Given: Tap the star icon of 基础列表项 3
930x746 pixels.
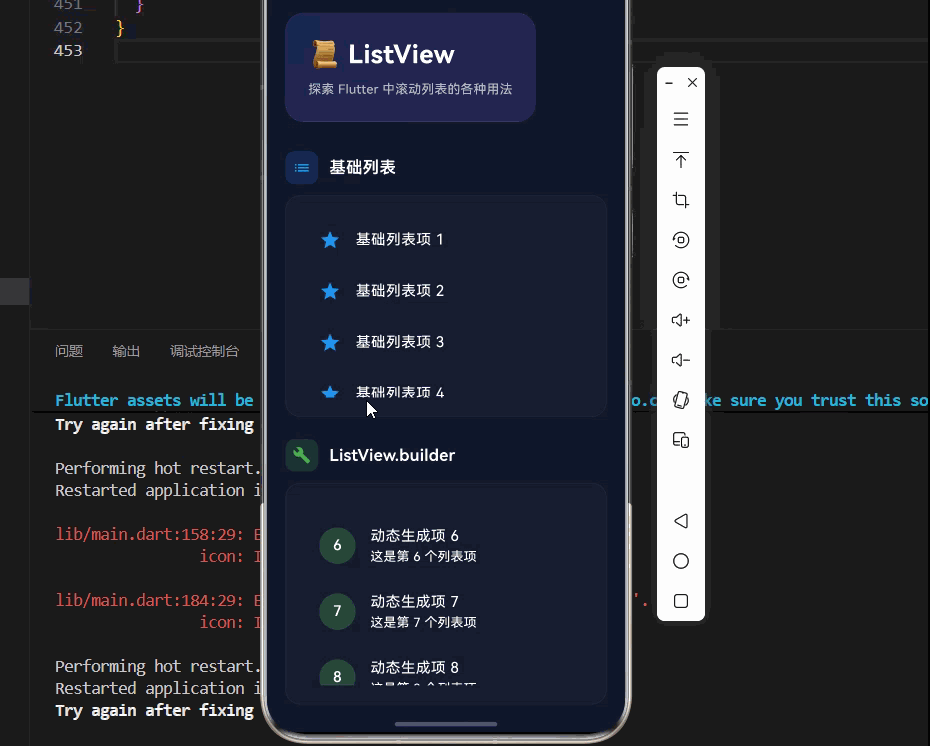Looking at the screenshot, I should pos(330,342).
